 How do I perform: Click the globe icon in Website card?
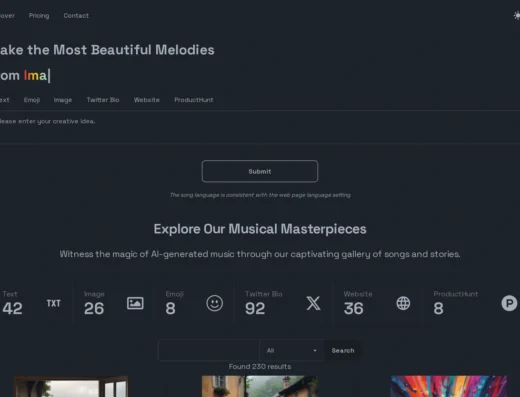point(403,303)
